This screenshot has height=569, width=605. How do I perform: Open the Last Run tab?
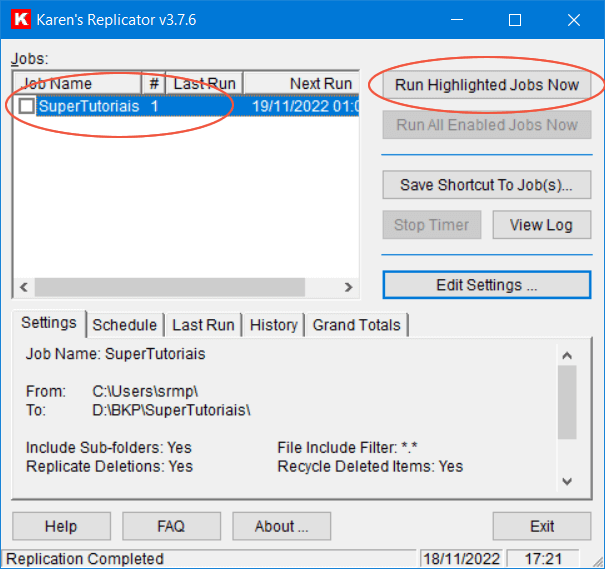tap(203, 325)
